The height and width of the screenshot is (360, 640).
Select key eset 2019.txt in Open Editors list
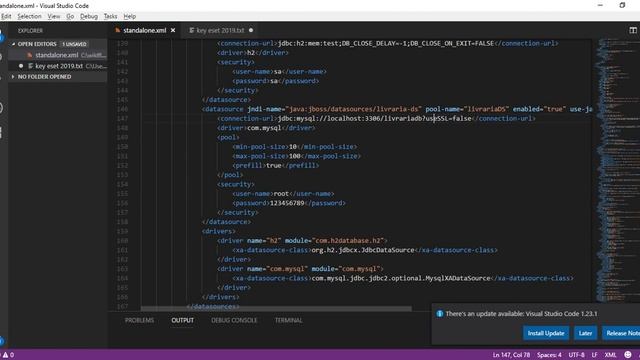click(x=58, y=66)
